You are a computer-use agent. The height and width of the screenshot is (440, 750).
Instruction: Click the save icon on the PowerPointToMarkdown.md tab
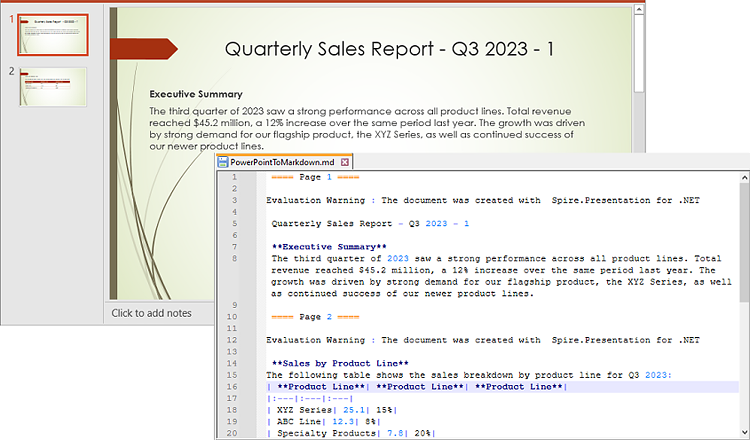(x=223, y=162)
